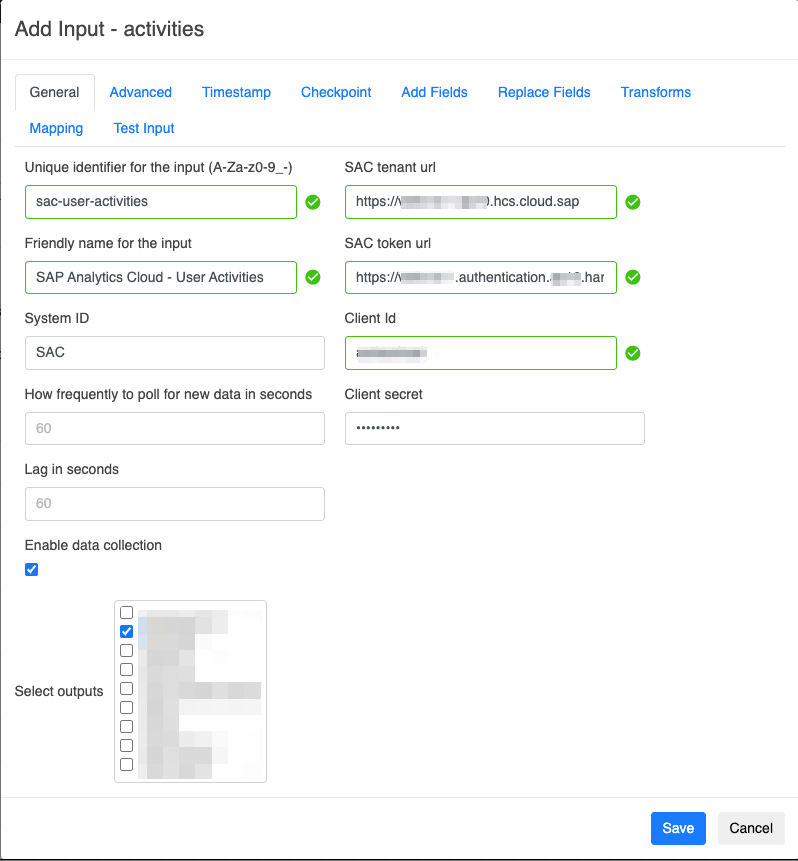Image resolution: width=798 pixels, height=861 pixels.
Task: Check the last output checkbox in list
Action: (127, 764)
